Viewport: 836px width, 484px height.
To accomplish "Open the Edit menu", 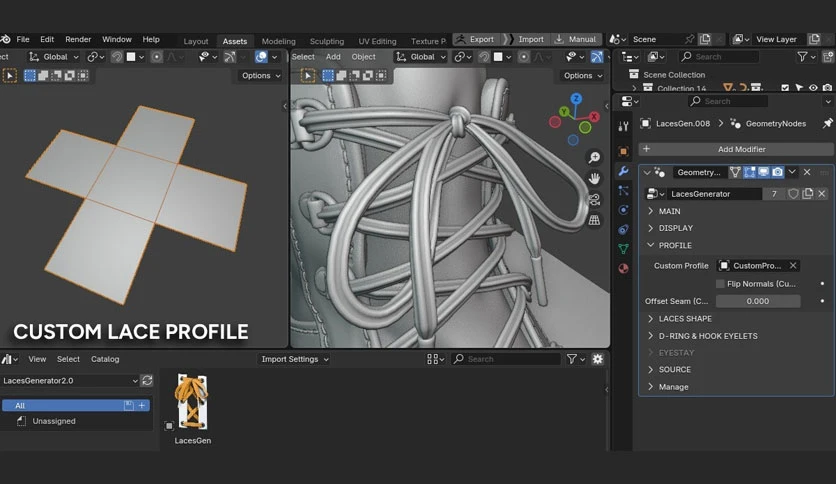I will click(47, 39).
